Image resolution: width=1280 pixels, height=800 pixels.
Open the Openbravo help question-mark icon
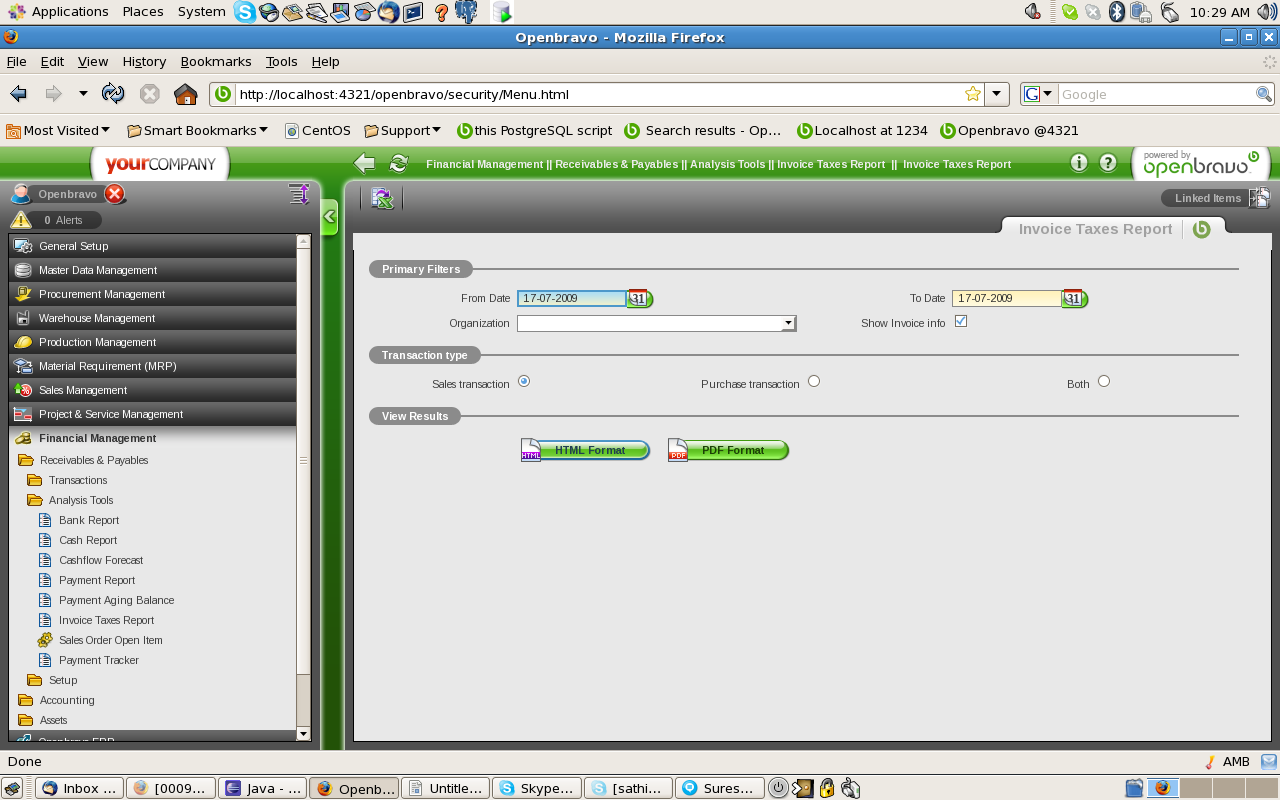(1108, 163)
